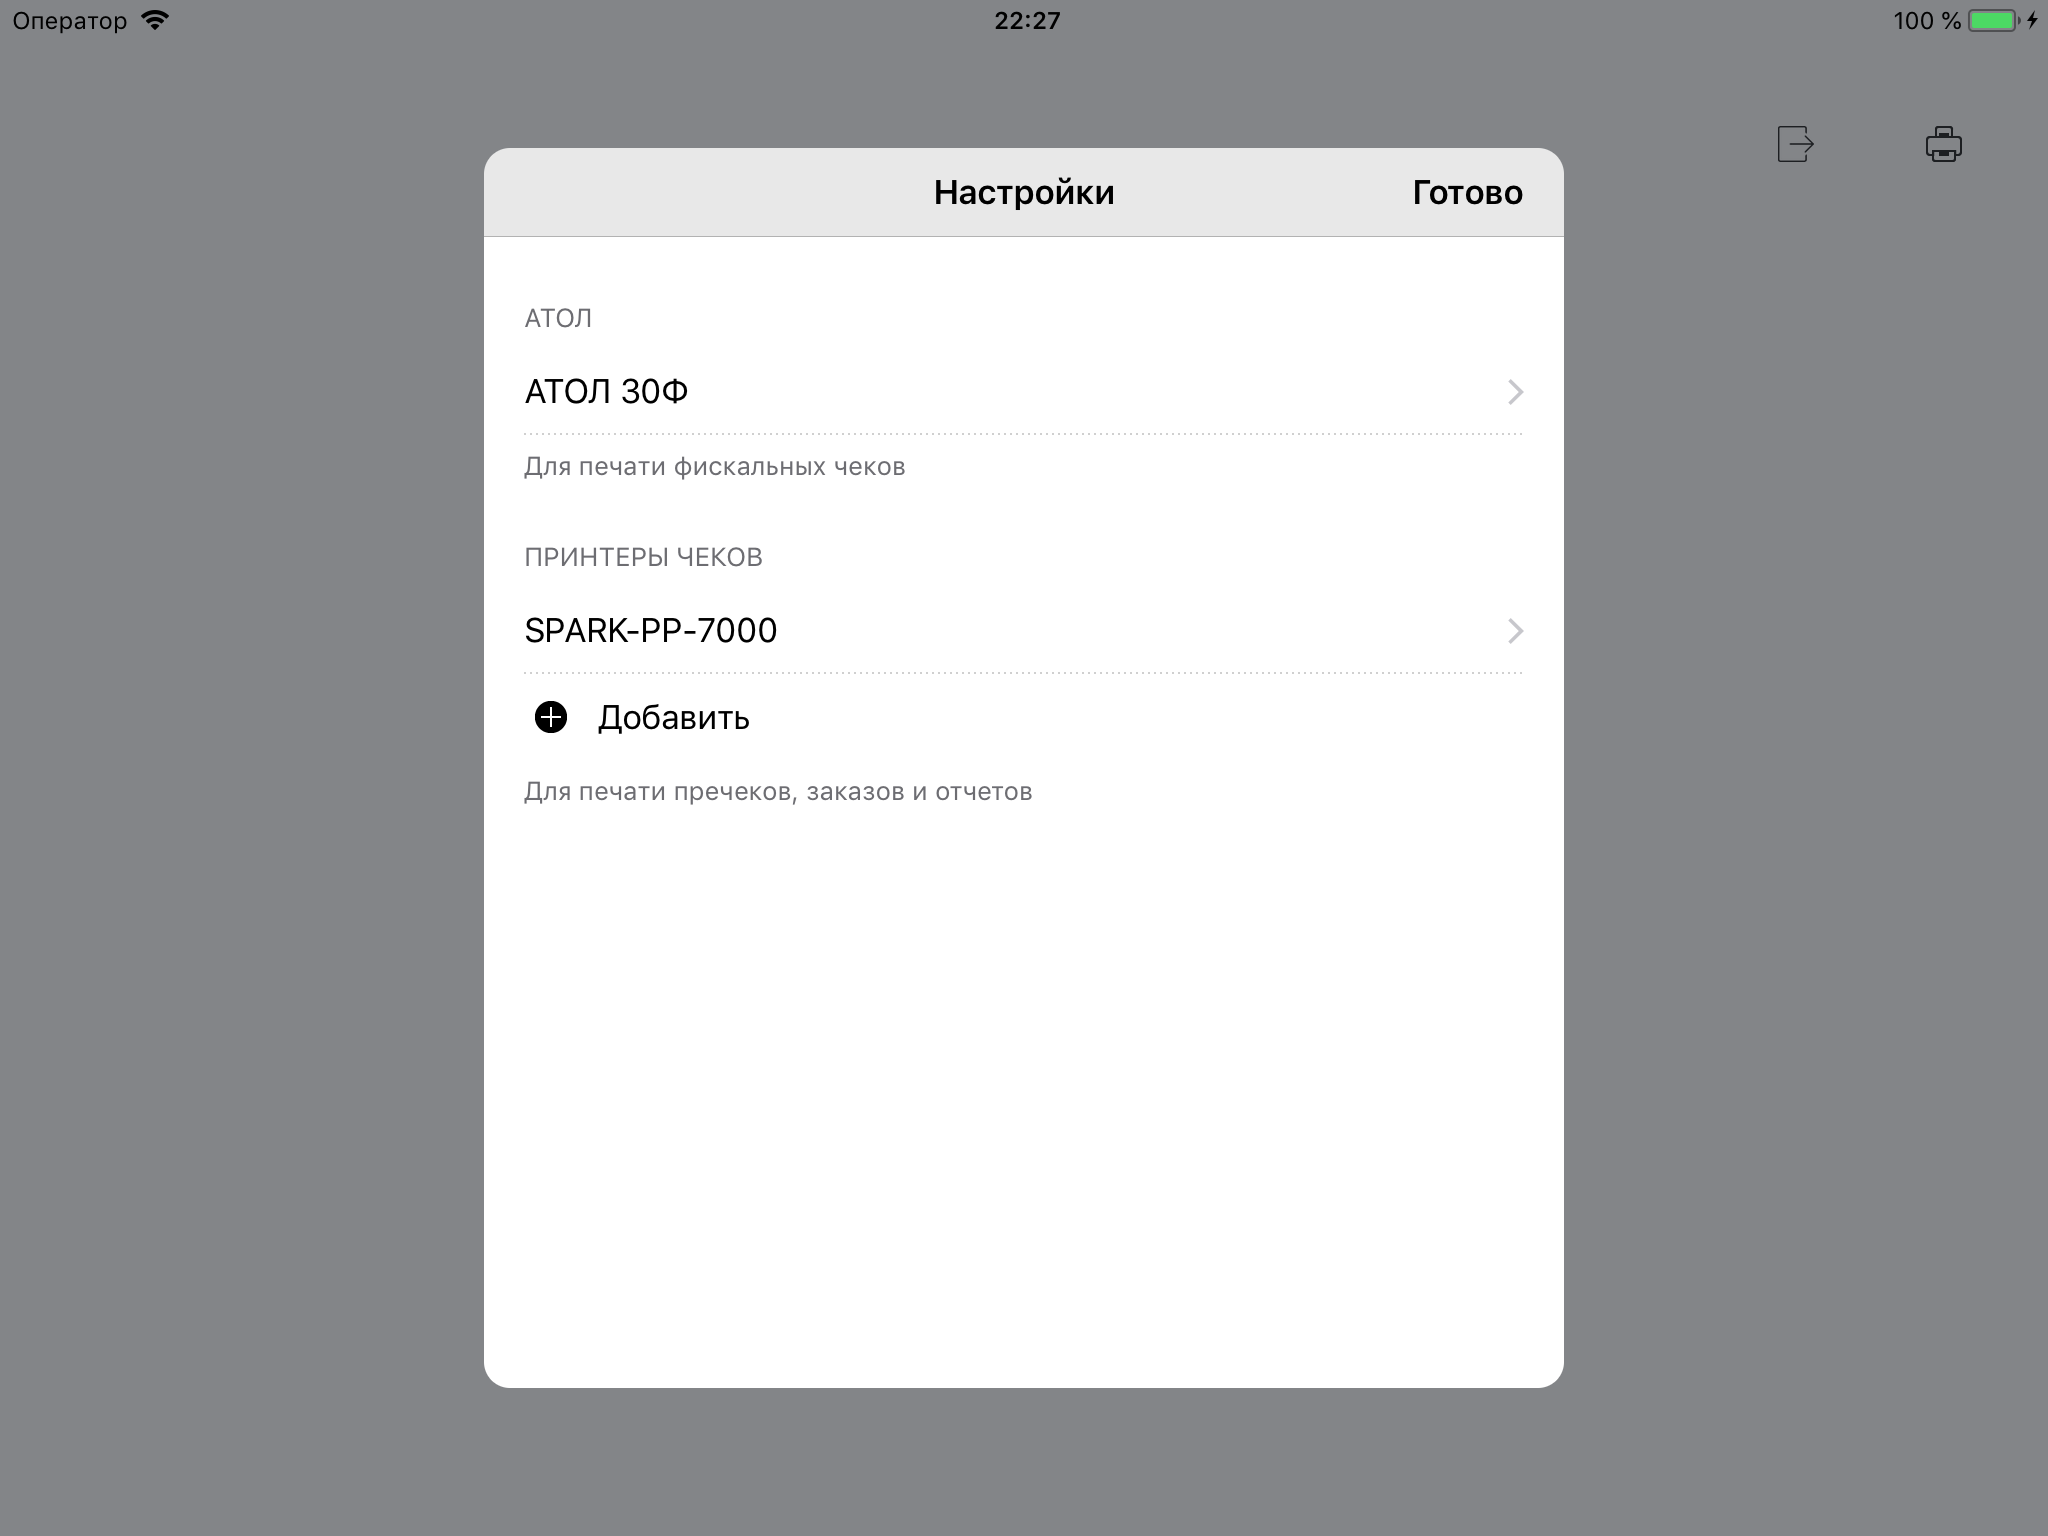The height and width of the screenshot is (1536, 2048).
Task: Tap the 22:27 clock in status bar
Action: [1027, 20]
